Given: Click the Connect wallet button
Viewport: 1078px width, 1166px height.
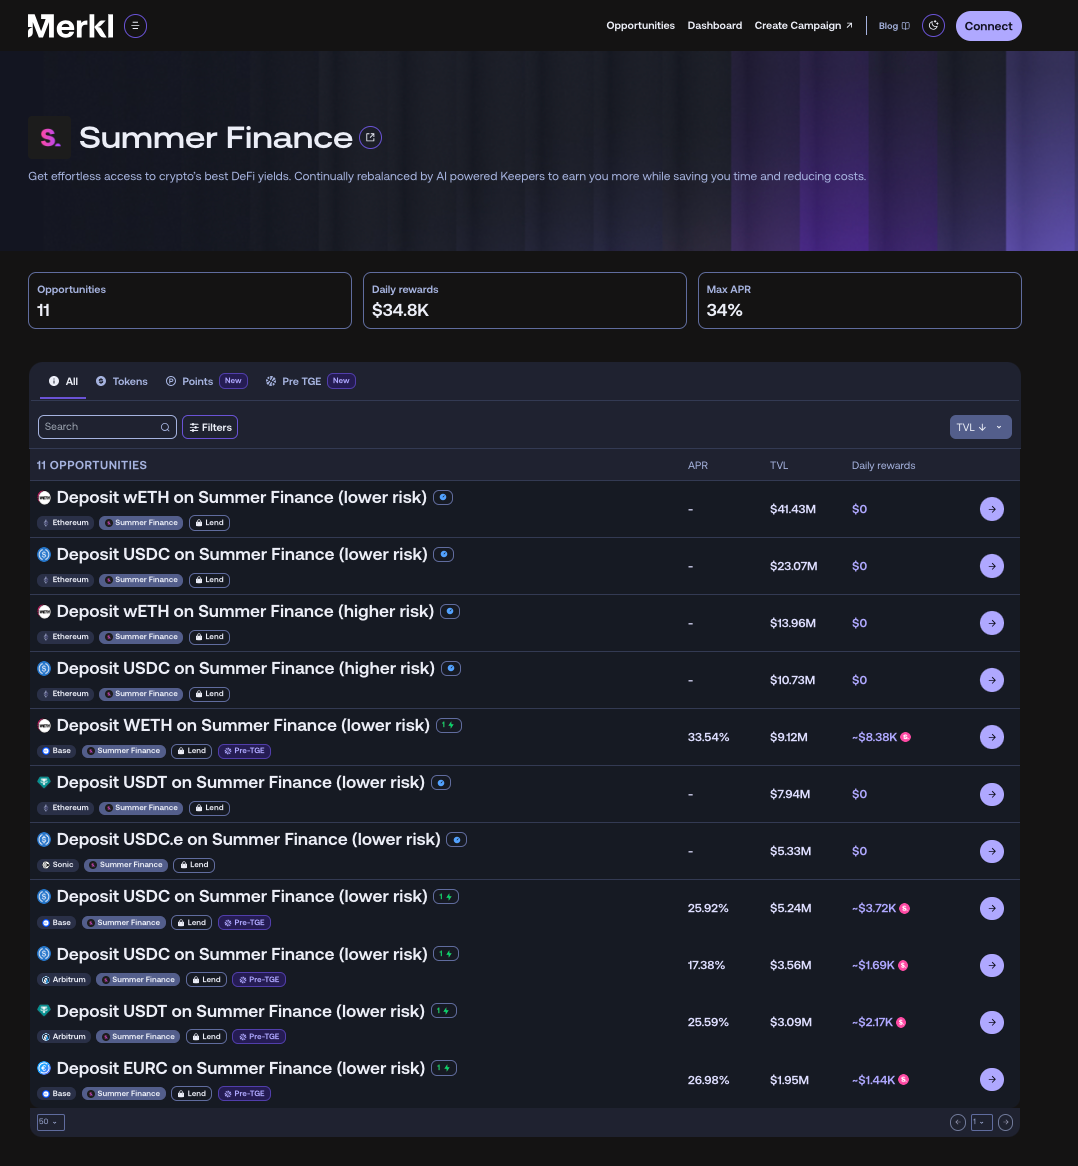Looking at the screenshot, I should [988, 26].
